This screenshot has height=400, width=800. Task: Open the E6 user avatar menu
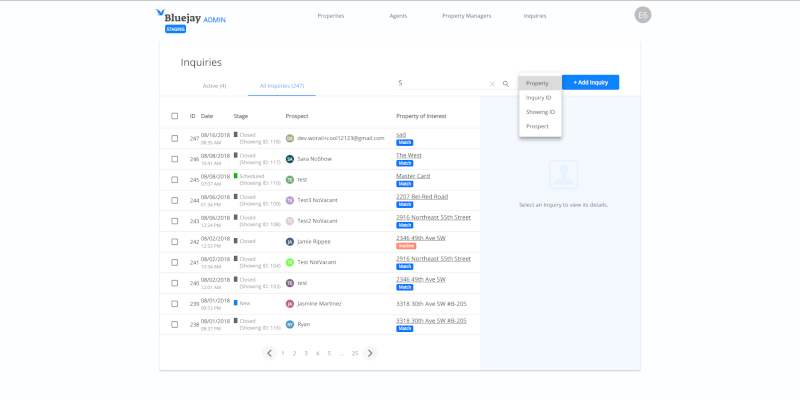[643, 15]
